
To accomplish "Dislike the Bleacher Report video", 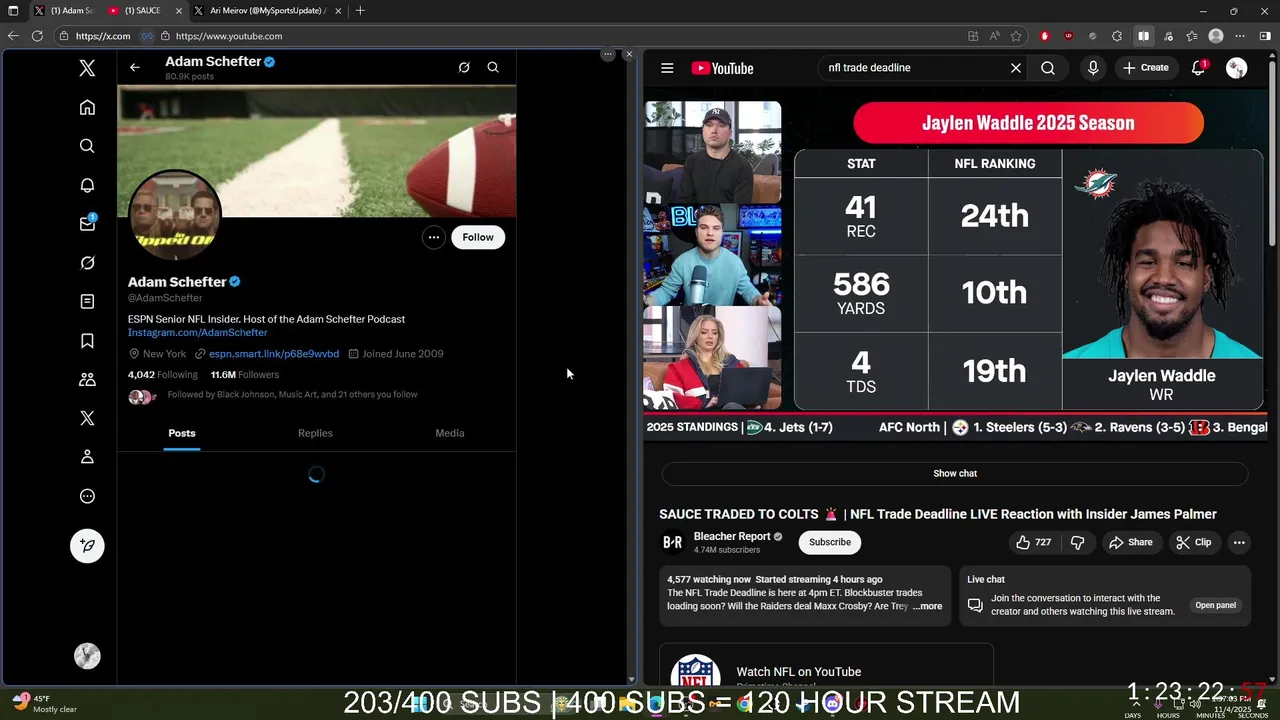I will pos(1078,542).
